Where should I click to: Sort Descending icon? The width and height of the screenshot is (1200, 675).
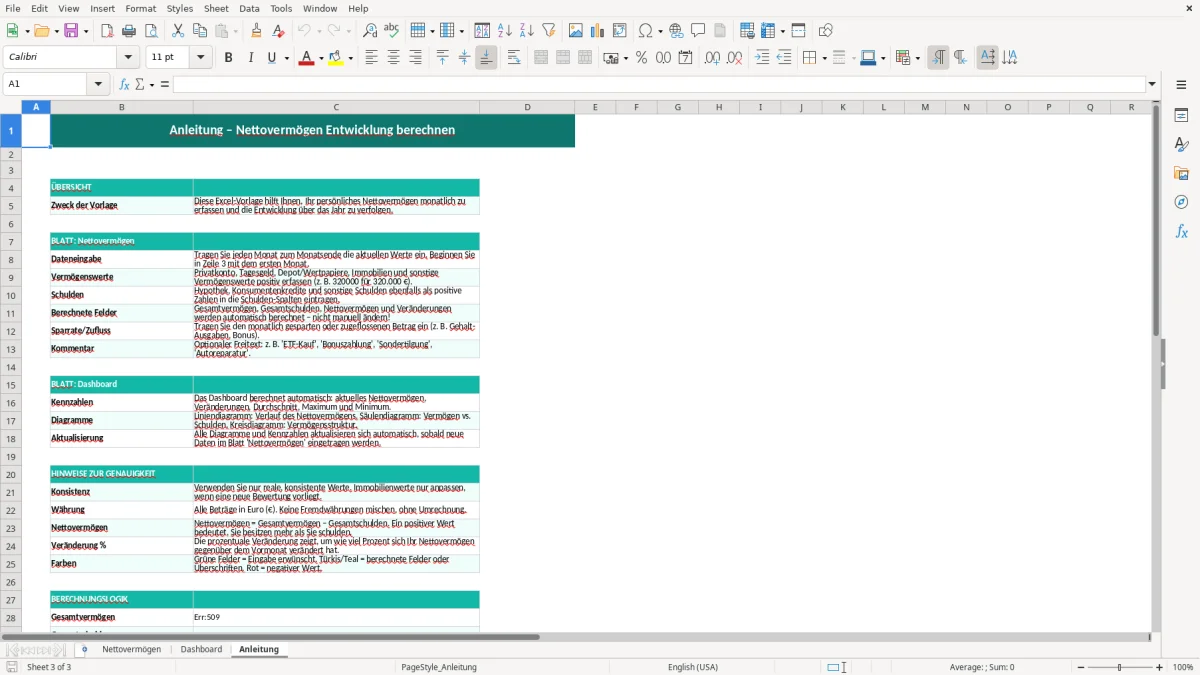coord(526,31)
